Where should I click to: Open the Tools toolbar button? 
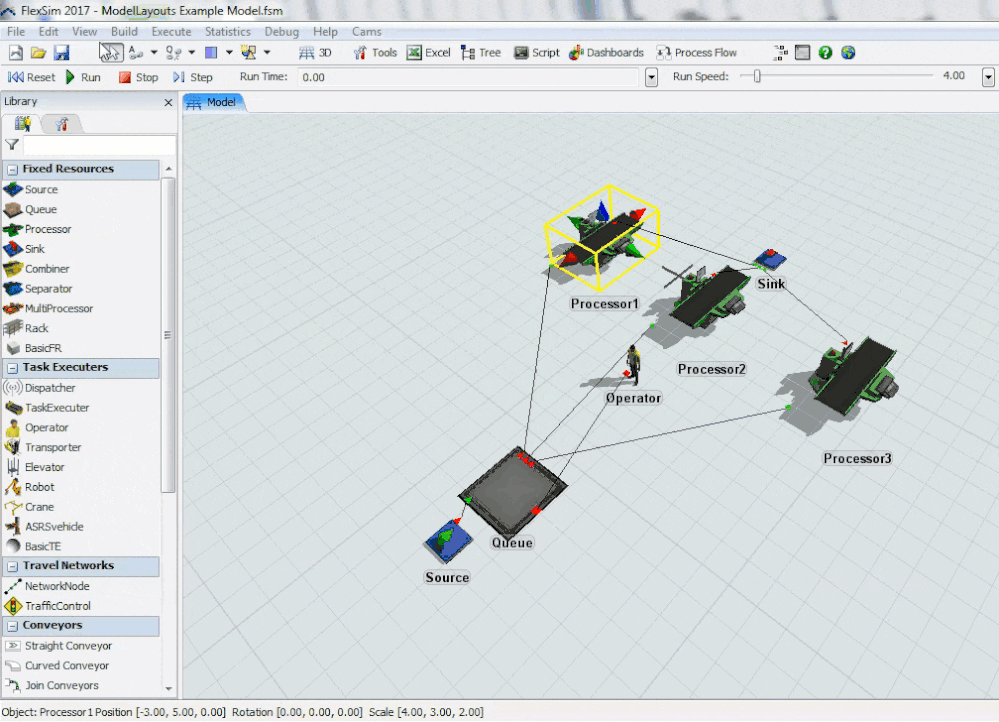(x=375, y=53)
